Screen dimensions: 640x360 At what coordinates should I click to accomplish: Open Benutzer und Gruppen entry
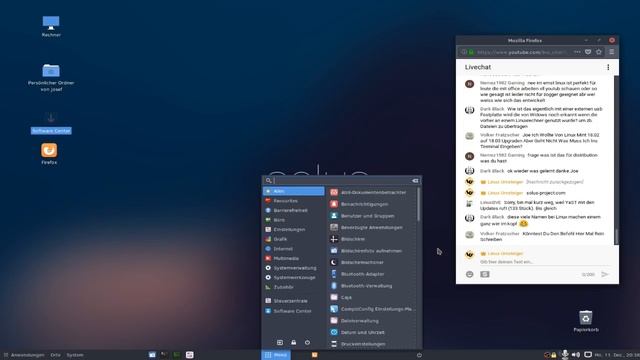point(372,216)
